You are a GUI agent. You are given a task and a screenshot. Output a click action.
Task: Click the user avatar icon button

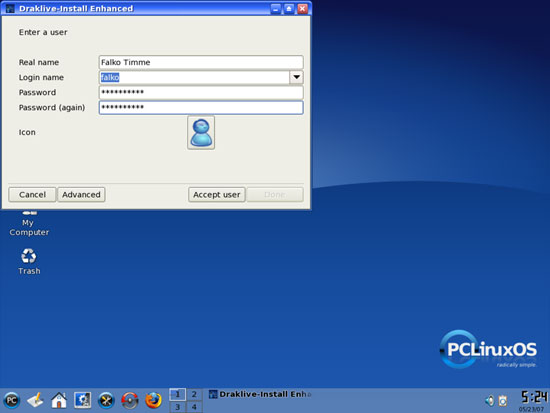(201, 133)
